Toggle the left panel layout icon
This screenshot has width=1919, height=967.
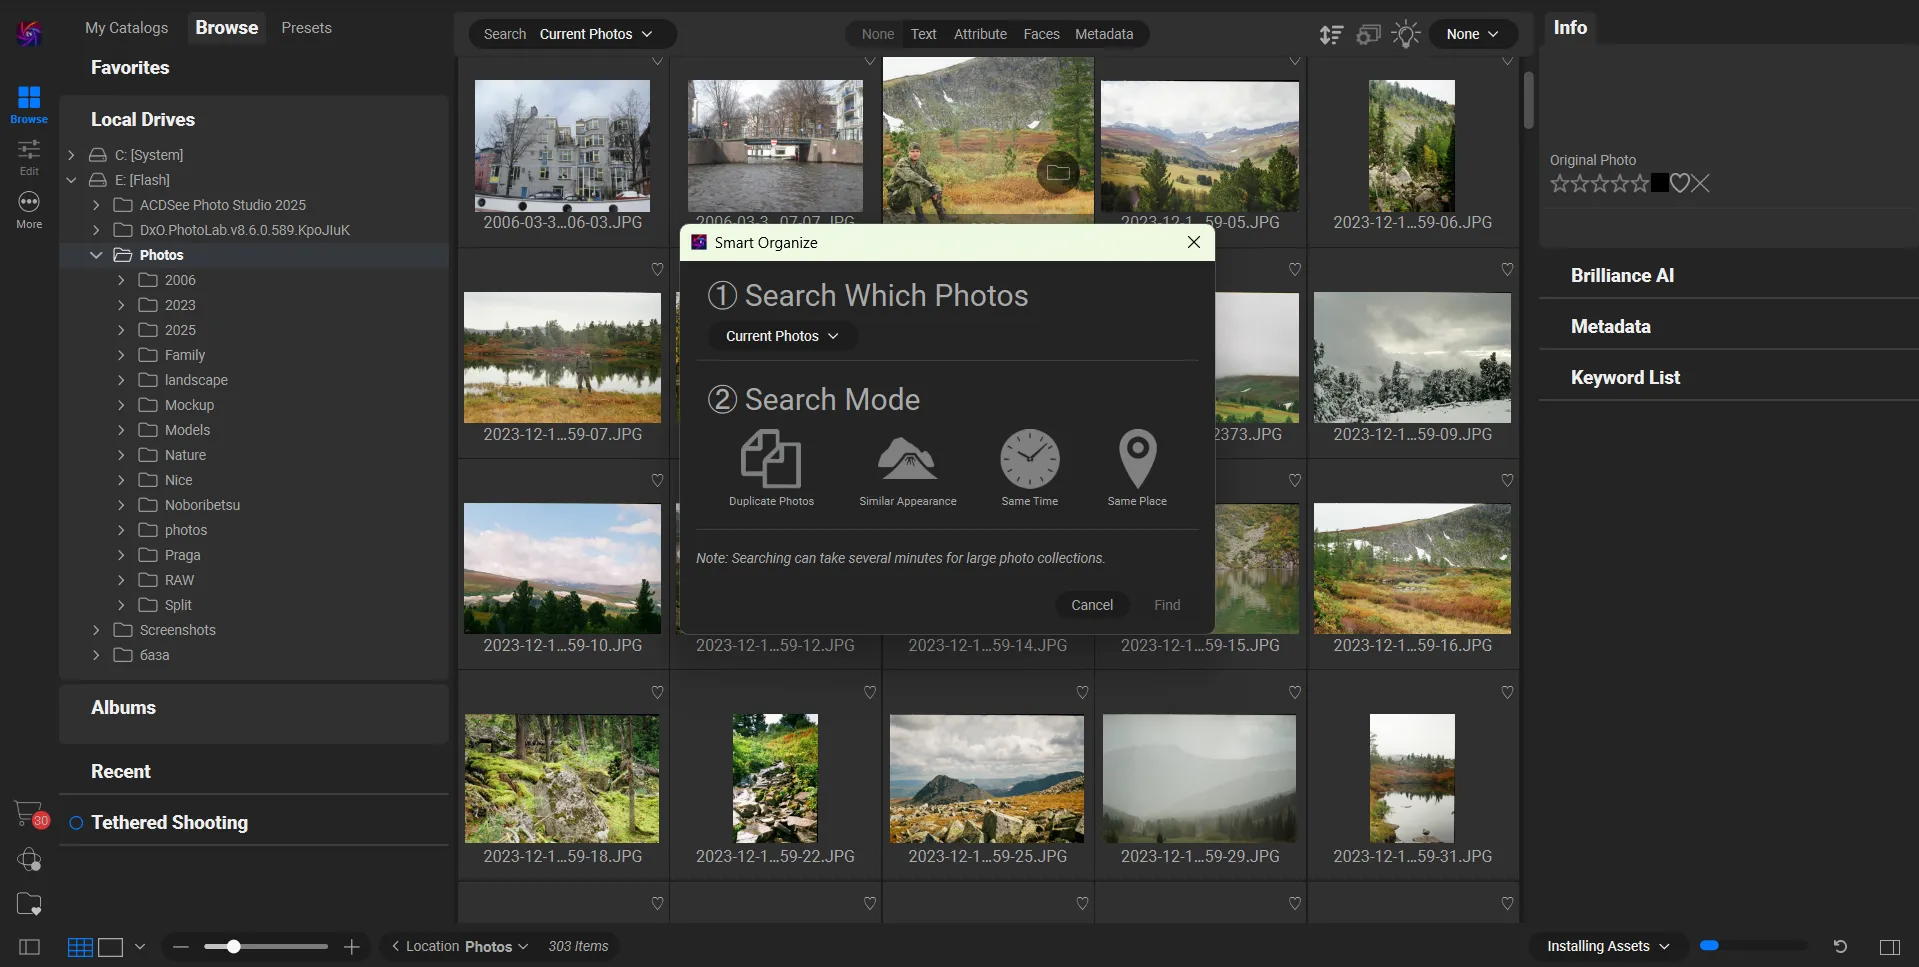click(x=30, y=946)
